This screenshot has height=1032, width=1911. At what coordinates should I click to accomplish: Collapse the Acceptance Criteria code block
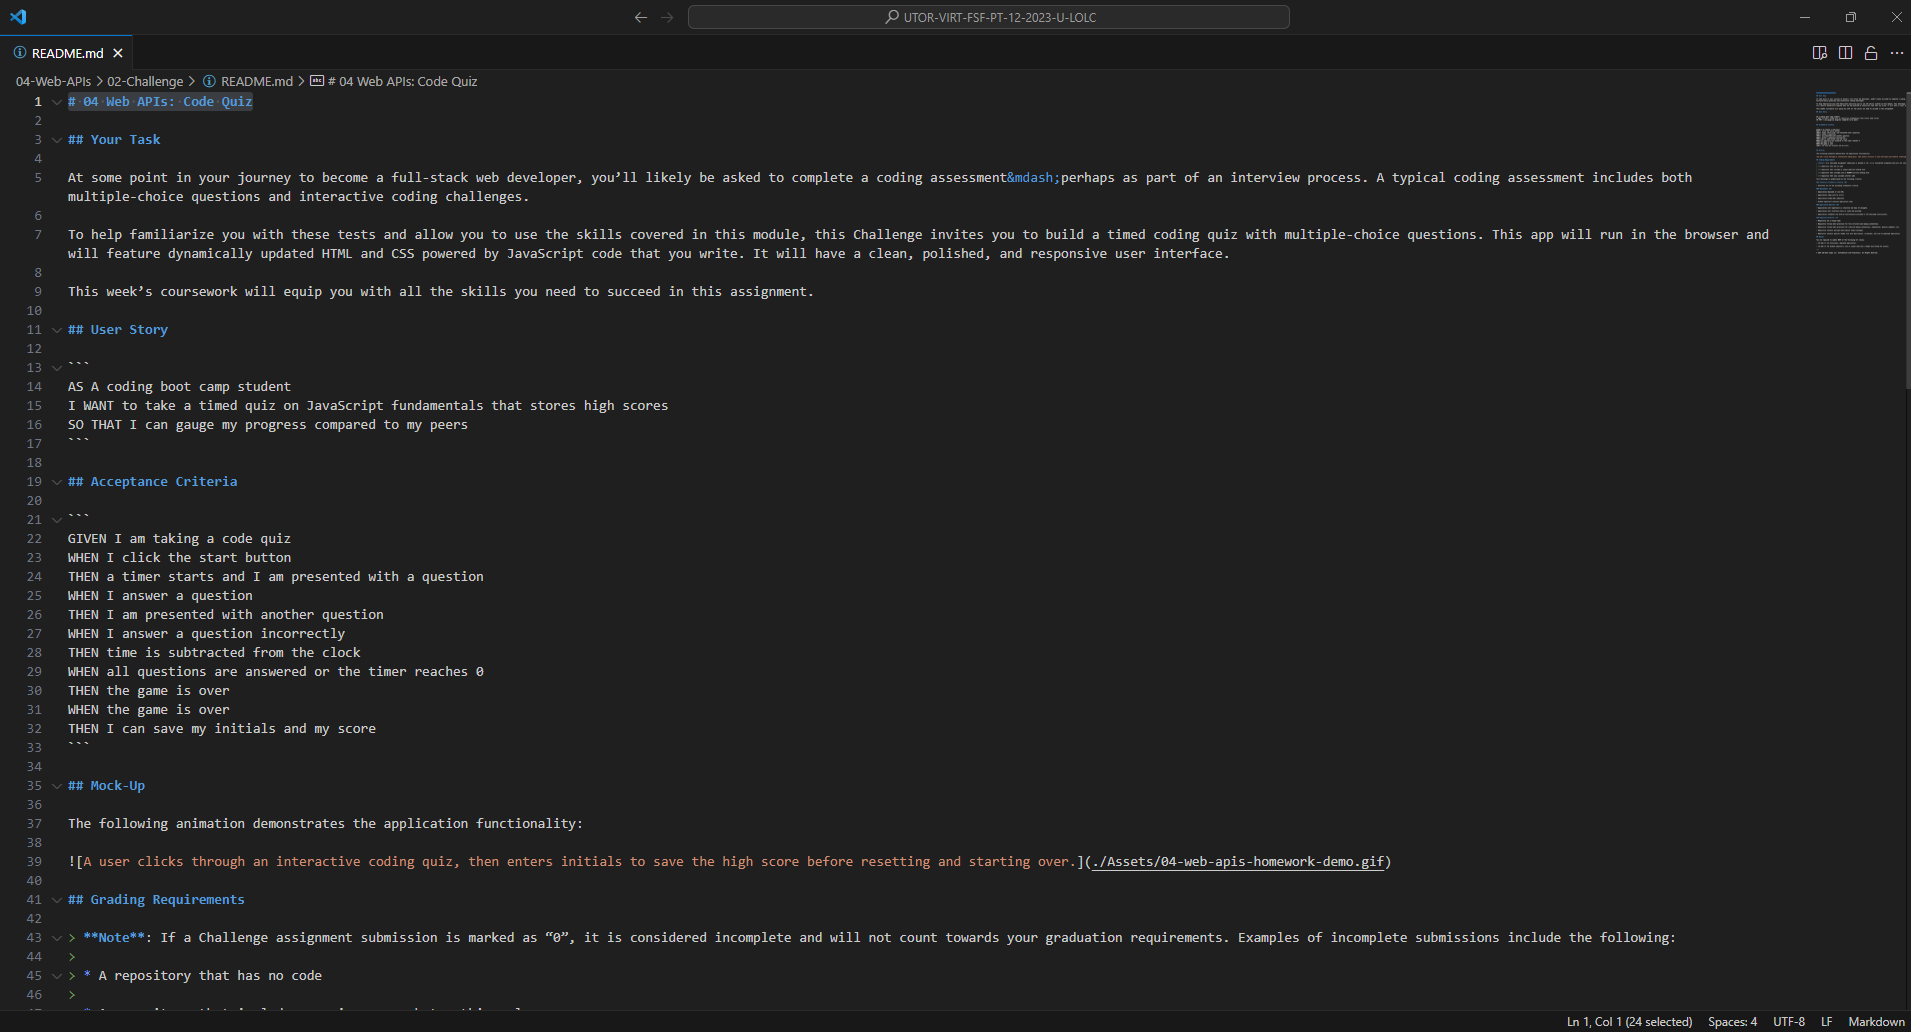pyautogui.click(x=56, y=519)
